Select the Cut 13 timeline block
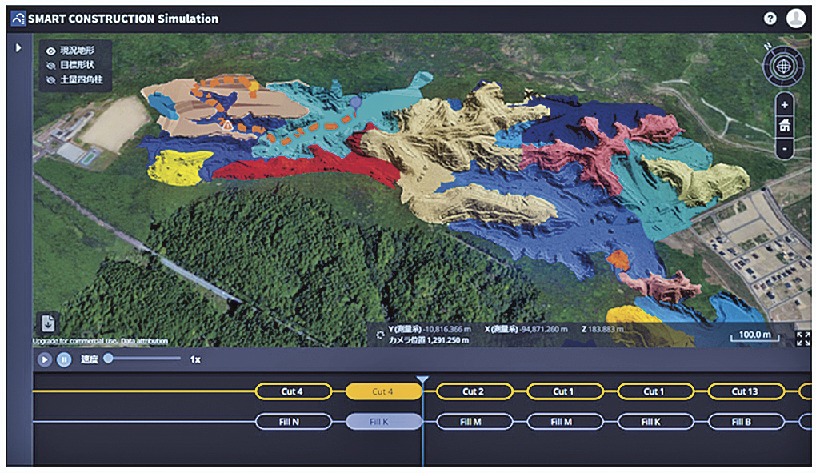The image size is (816, 473). [x=746, y=391]
